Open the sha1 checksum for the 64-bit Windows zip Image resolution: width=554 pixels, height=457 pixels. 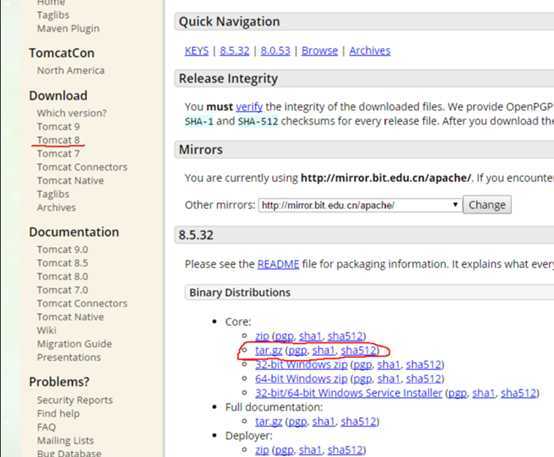(x=388, y=379)
